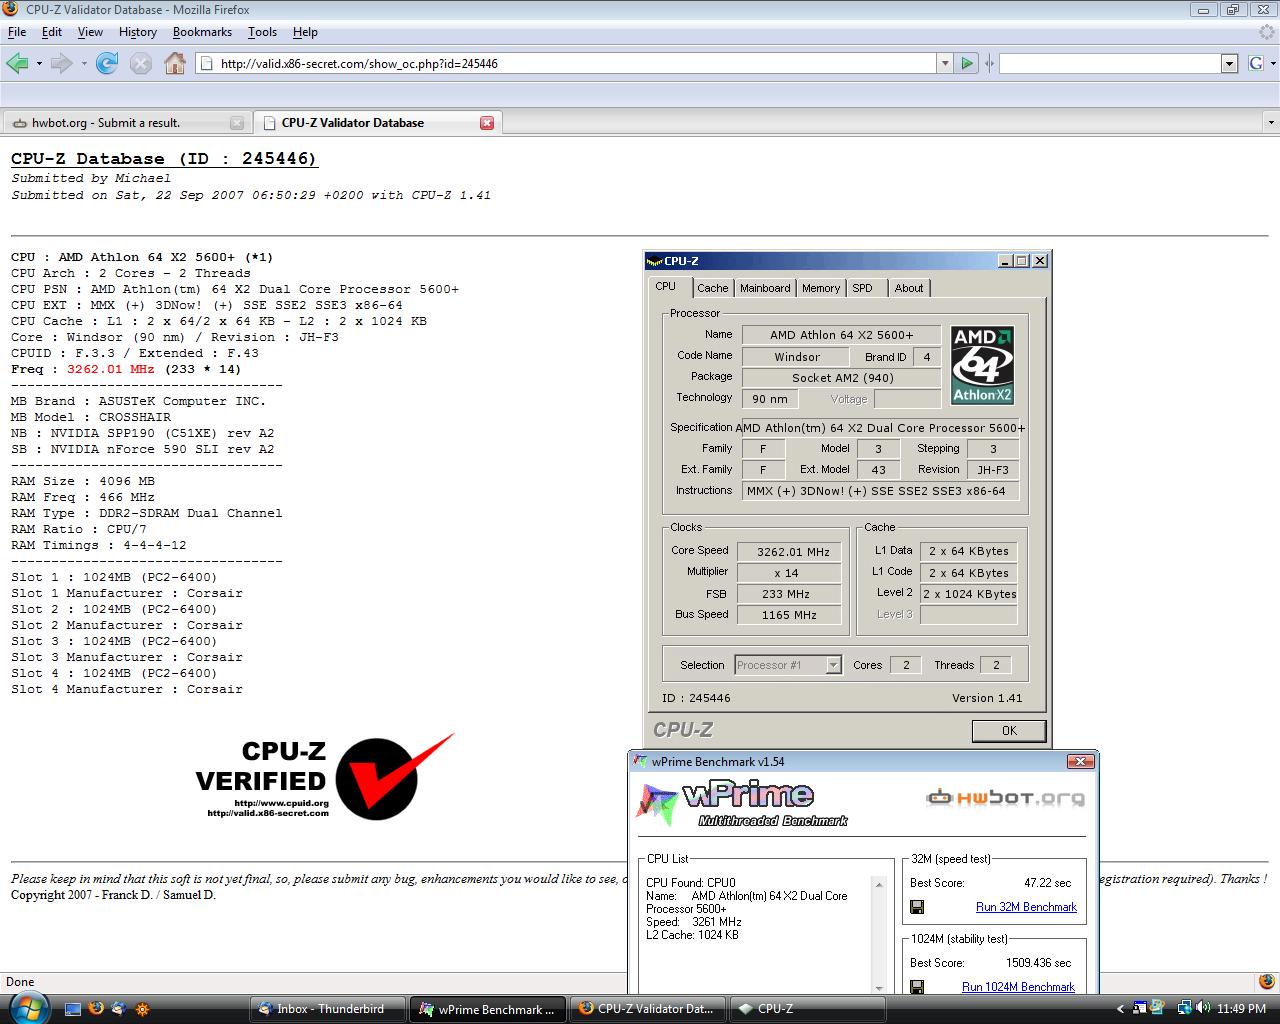Screen dimensions: 1280x1024
Task: Open the View menu
Action: click(x=90, y=32)
